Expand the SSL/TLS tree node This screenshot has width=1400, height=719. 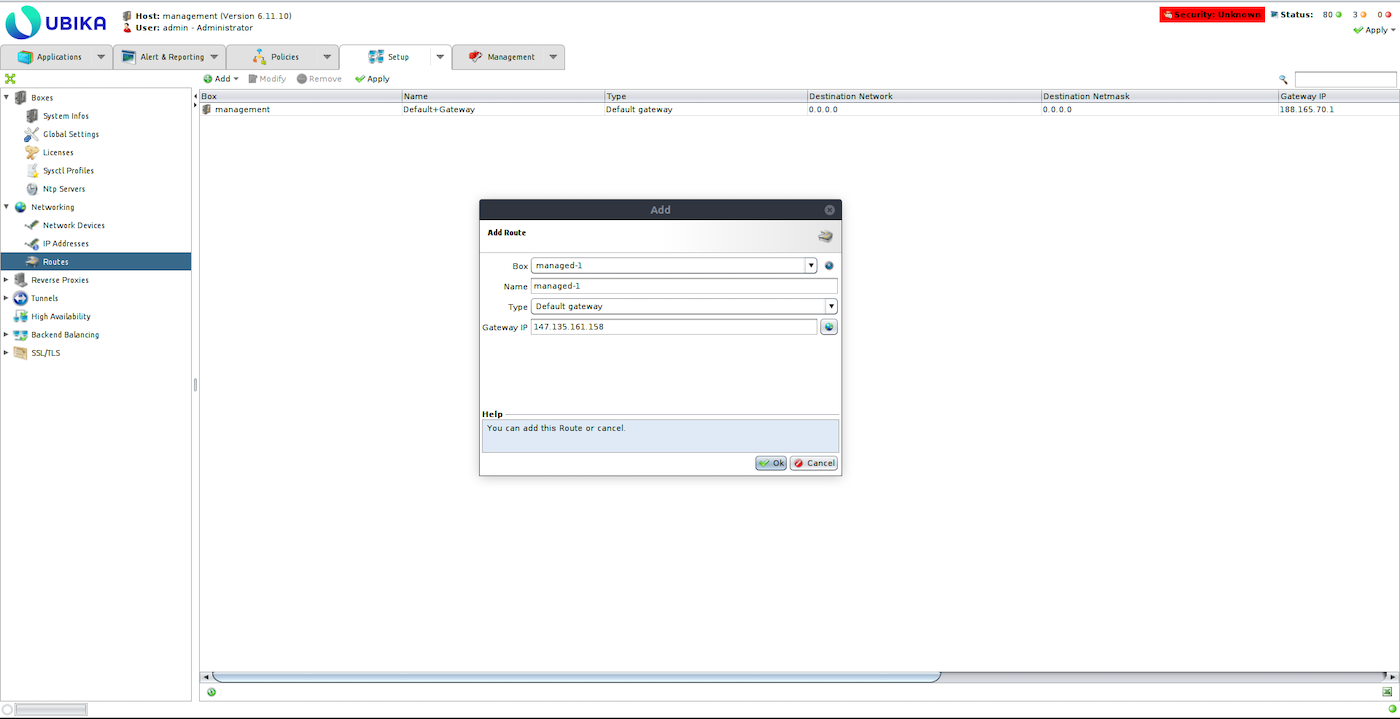click(x=6, y=353)
